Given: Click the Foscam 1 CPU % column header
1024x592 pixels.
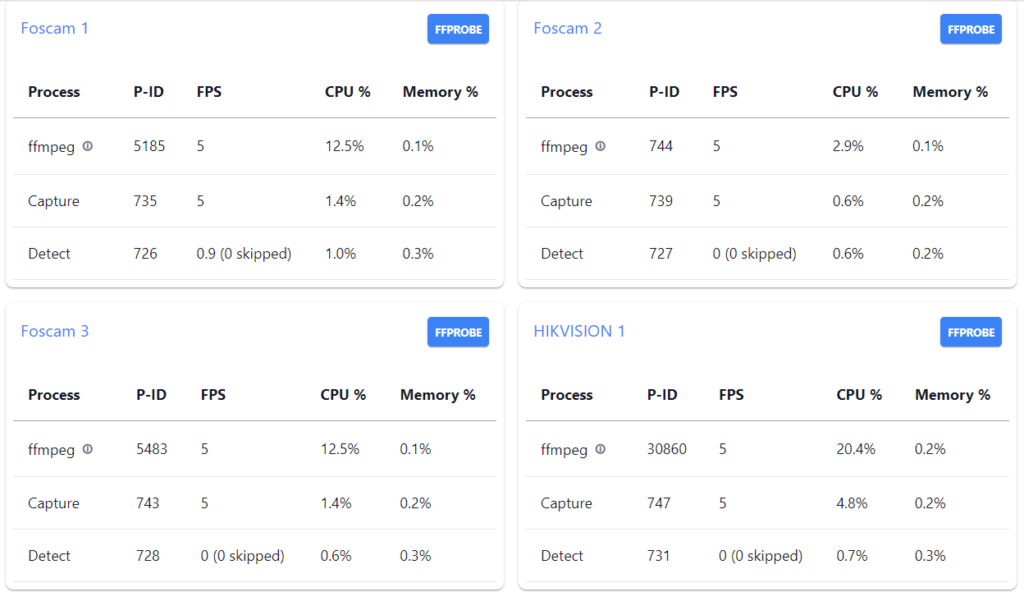Looking at the screenshot, I should pyautogui.click(x=347, y=92).
